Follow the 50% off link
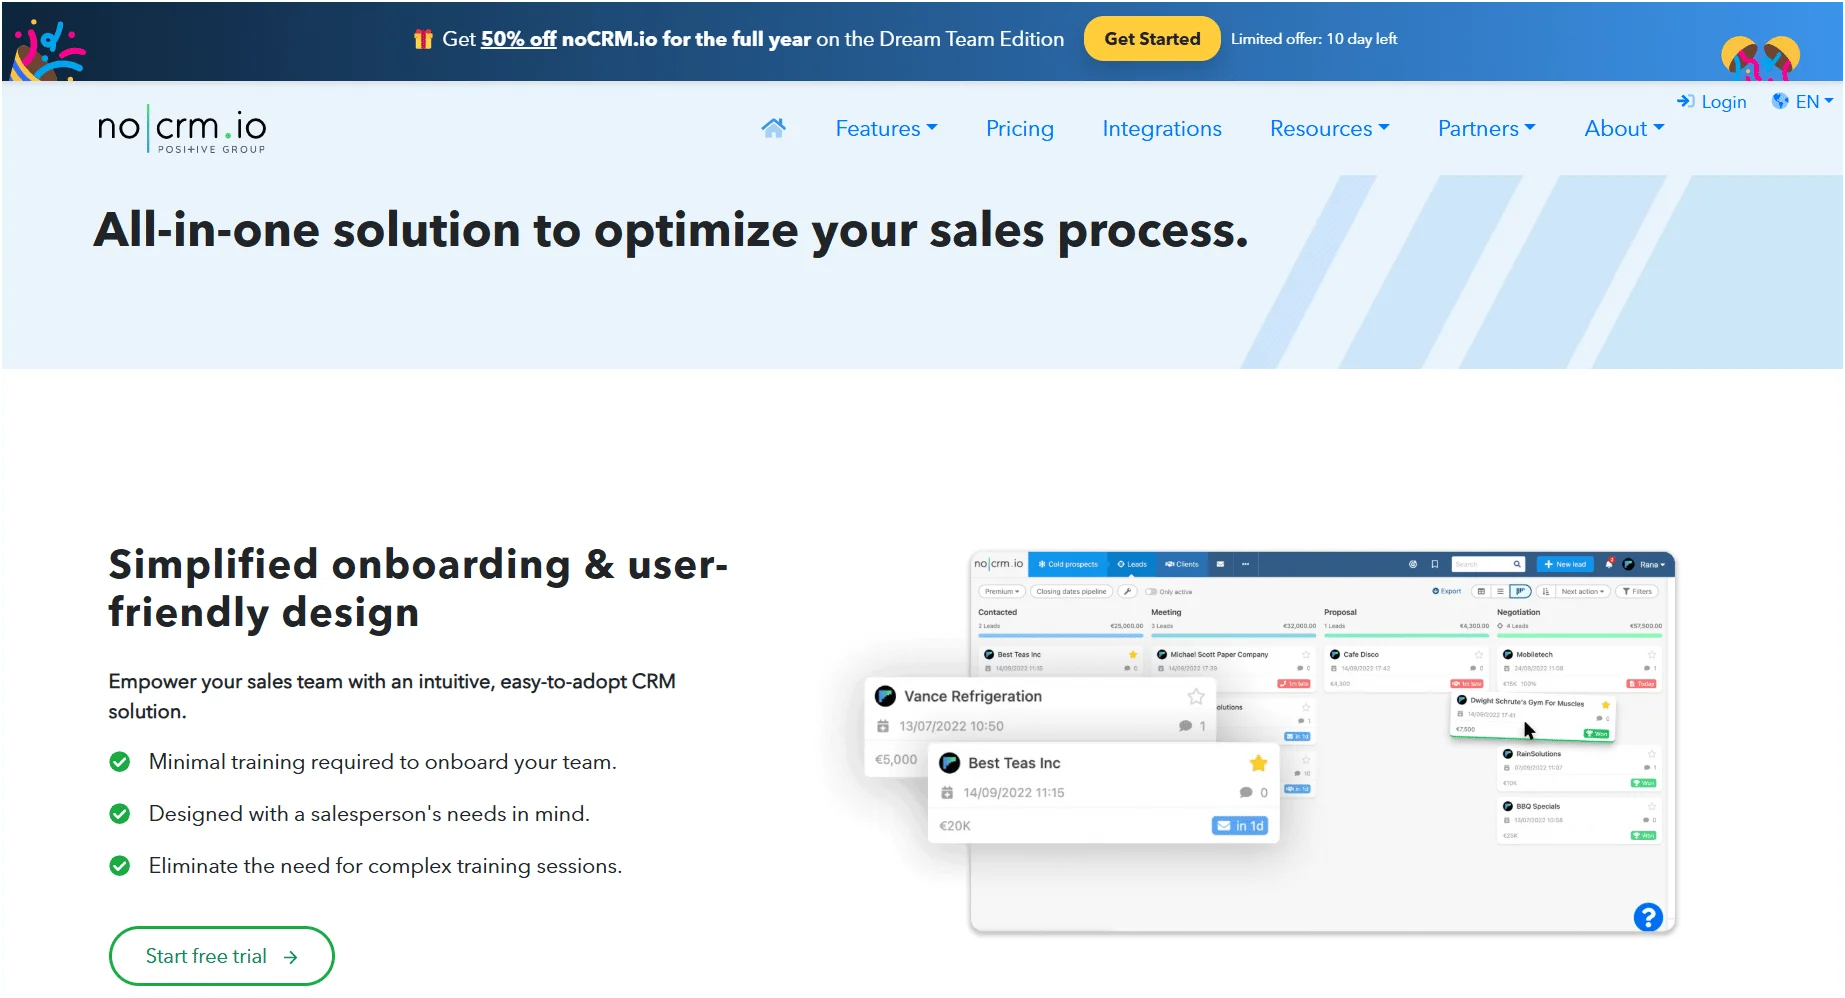This screenshot has height=998, width=1845. (518, 39)
